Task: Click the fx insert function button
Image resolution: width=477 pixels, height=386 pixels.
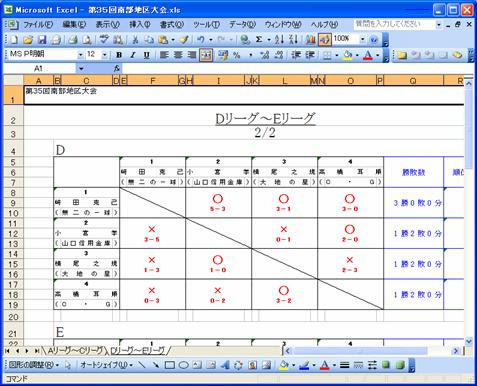Action: 117,69
